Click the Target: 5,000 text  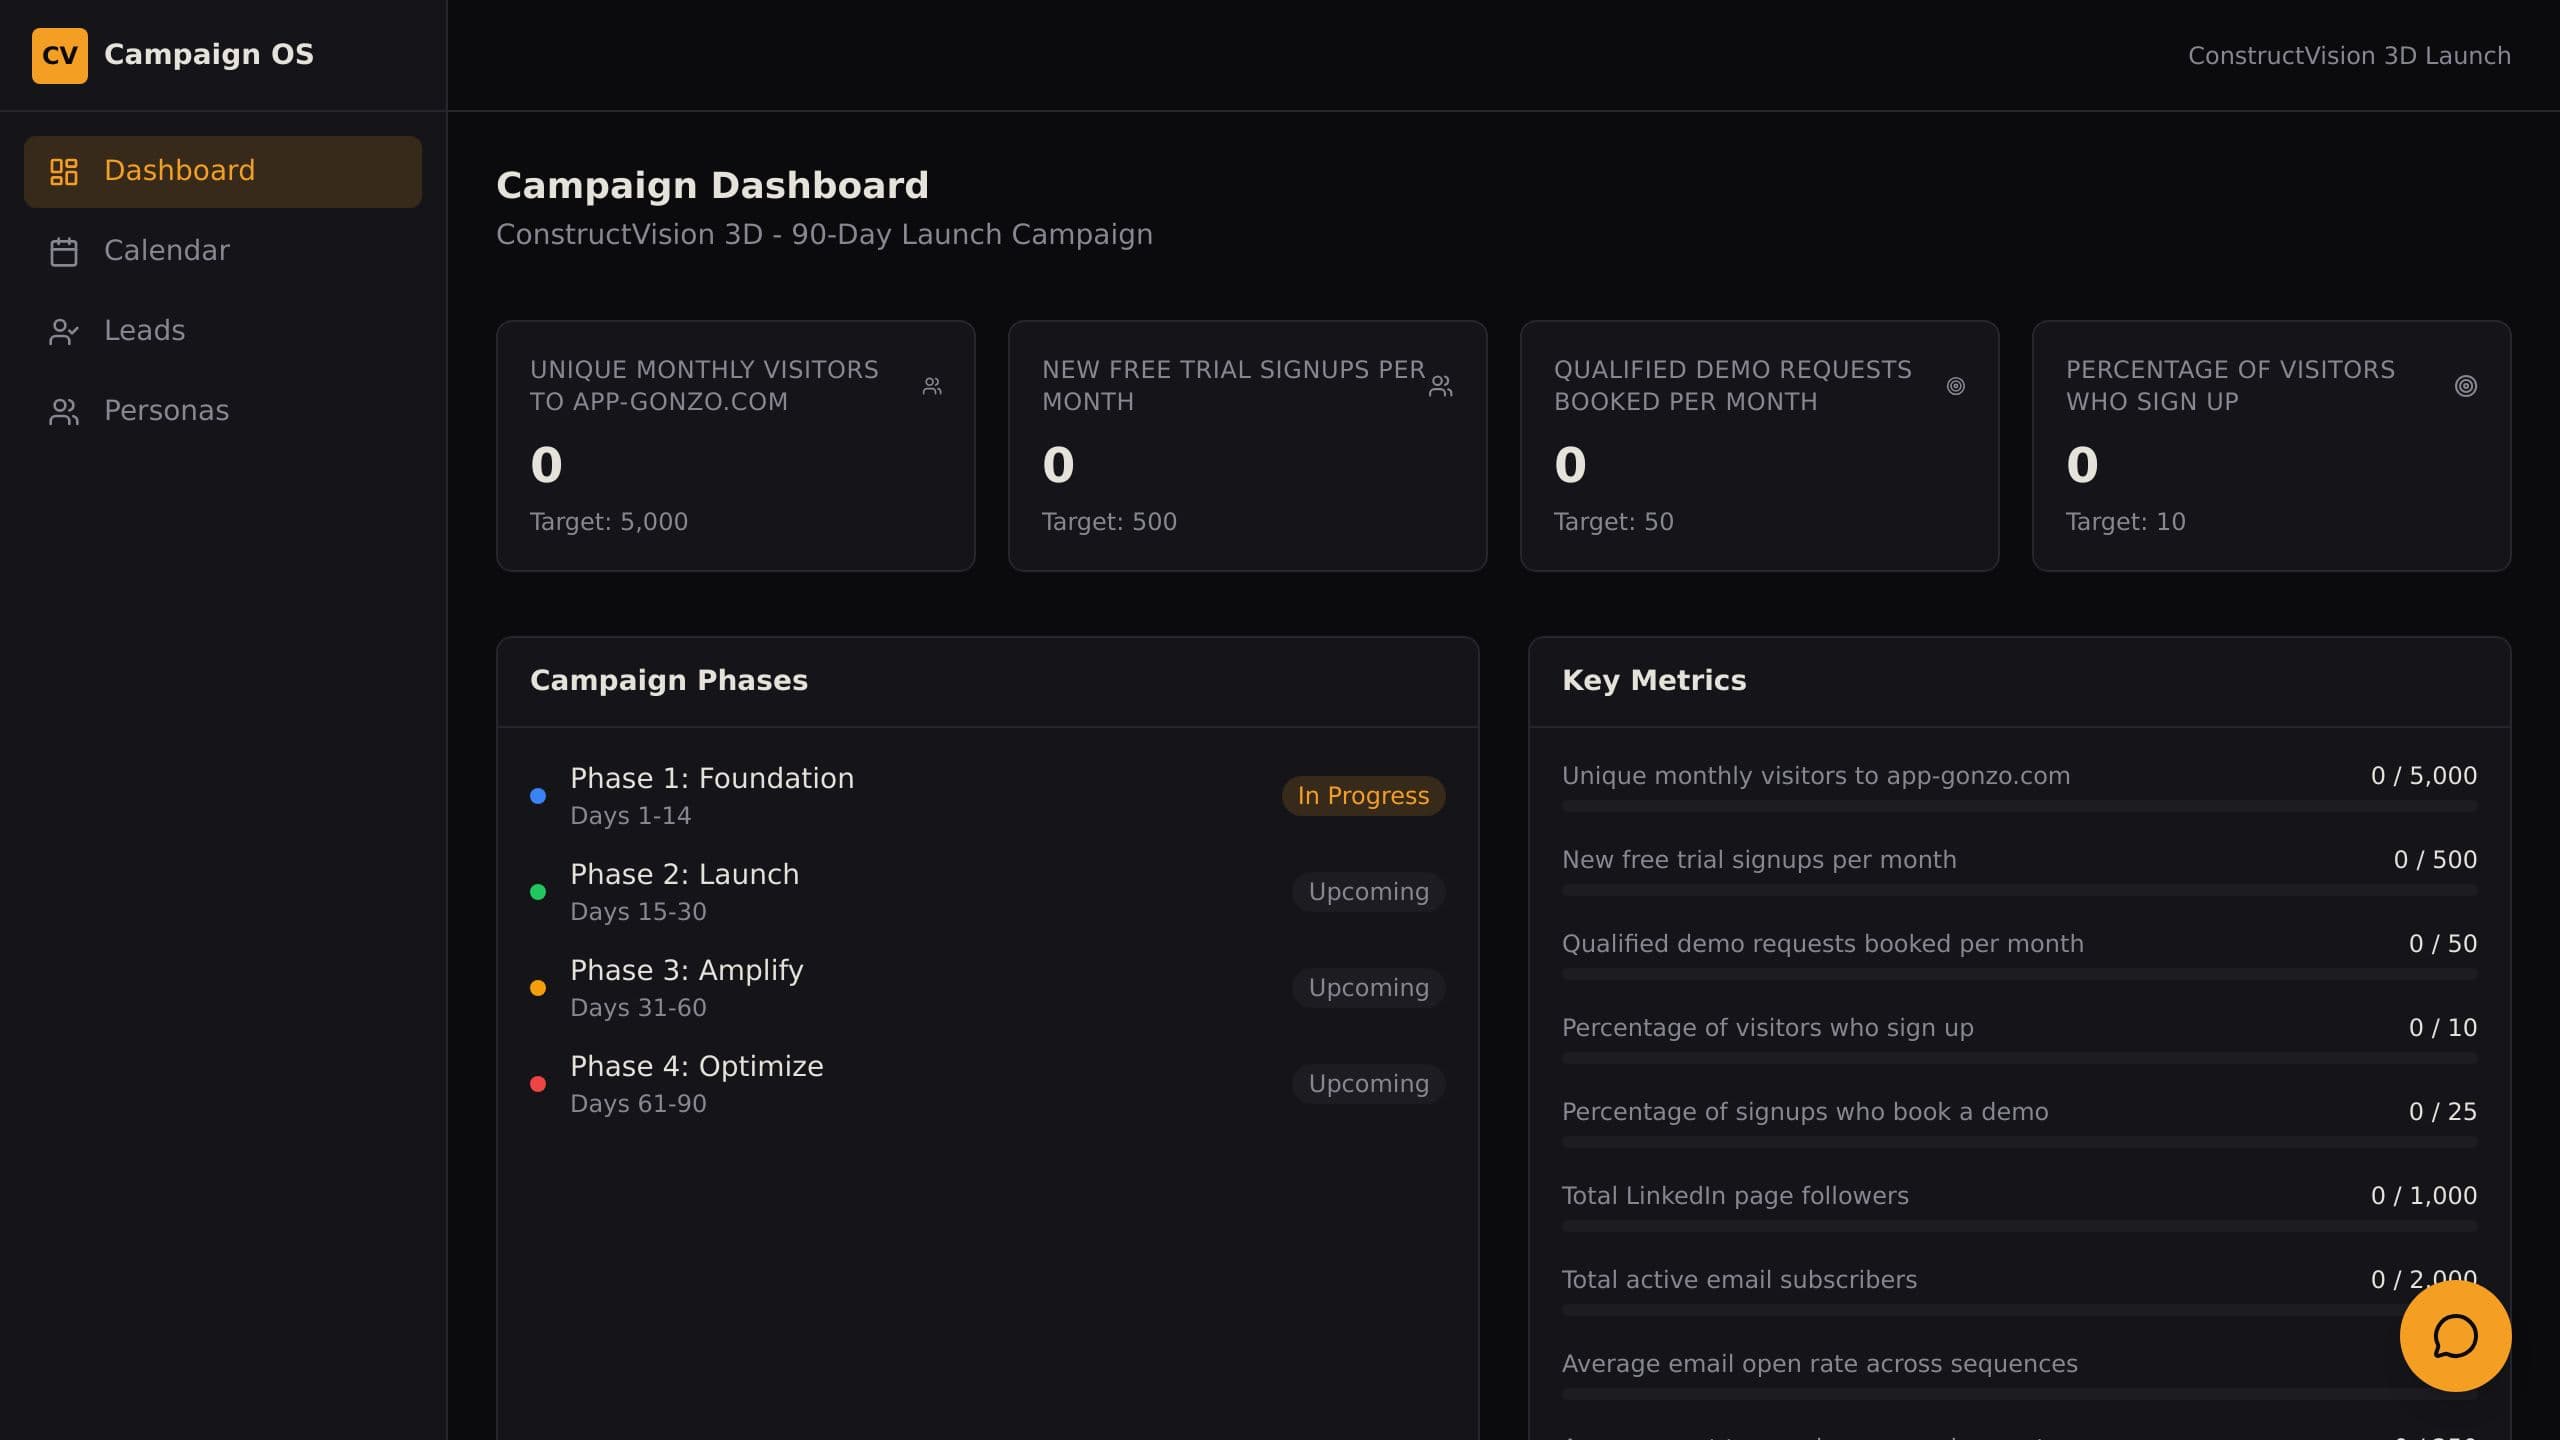[609, 522]
